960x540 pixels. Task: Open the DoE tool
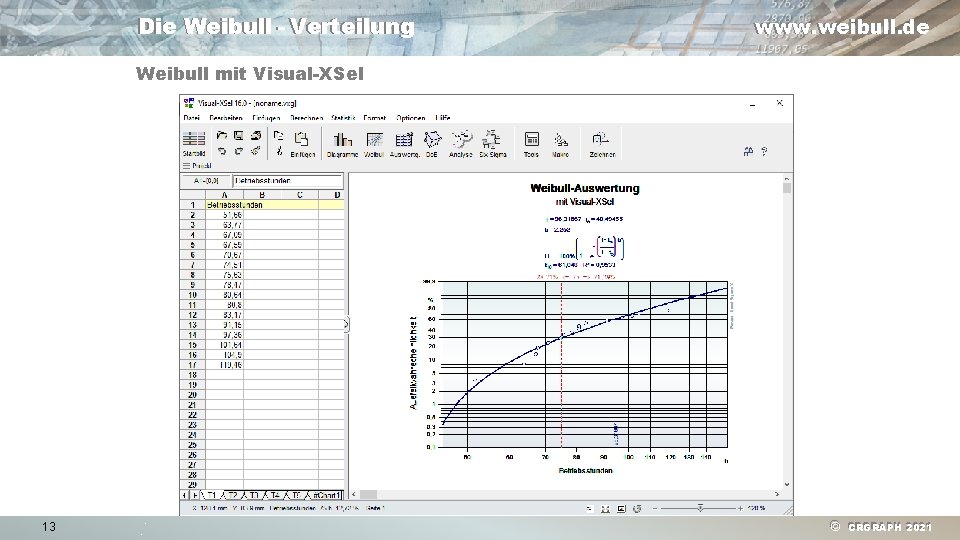point(432,144)
